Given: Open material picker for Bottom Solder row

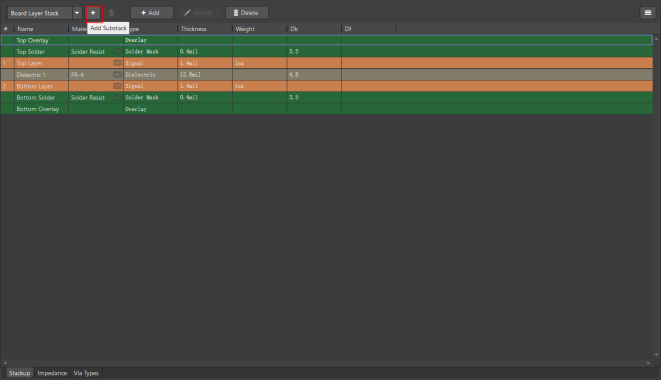Looking at the screenshot, I should click(x=117, y=98).
